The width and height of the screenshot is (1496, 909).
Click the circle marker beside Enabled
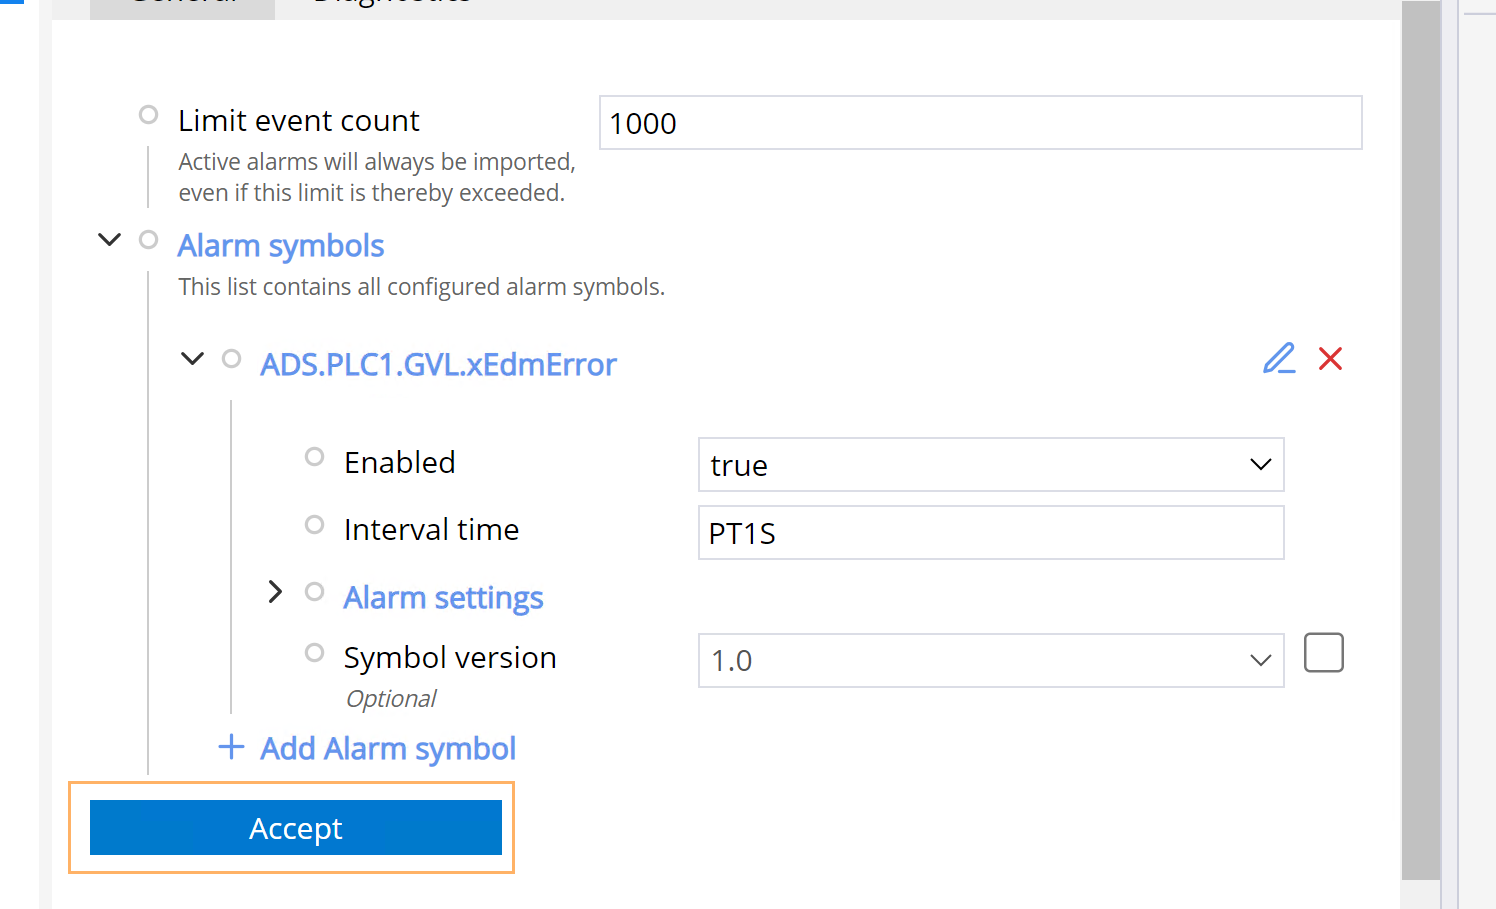pos(314,457)
